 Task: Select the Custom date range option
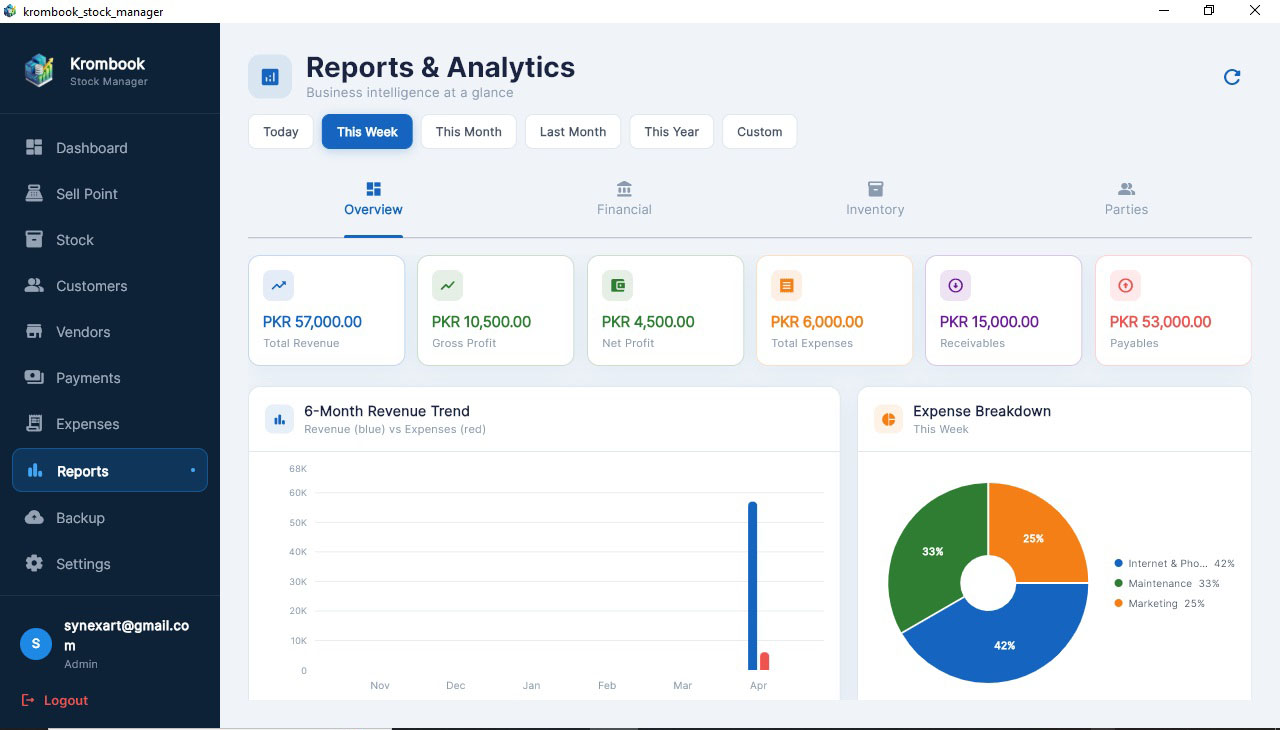pos(759,131)
